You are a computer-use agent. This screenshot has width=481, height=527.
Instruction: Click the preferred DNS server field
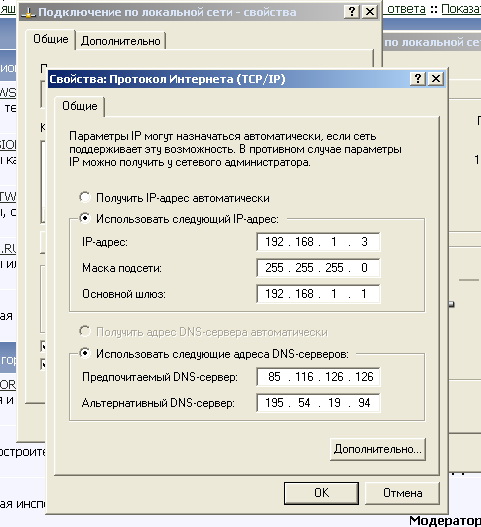click(318, 377)
